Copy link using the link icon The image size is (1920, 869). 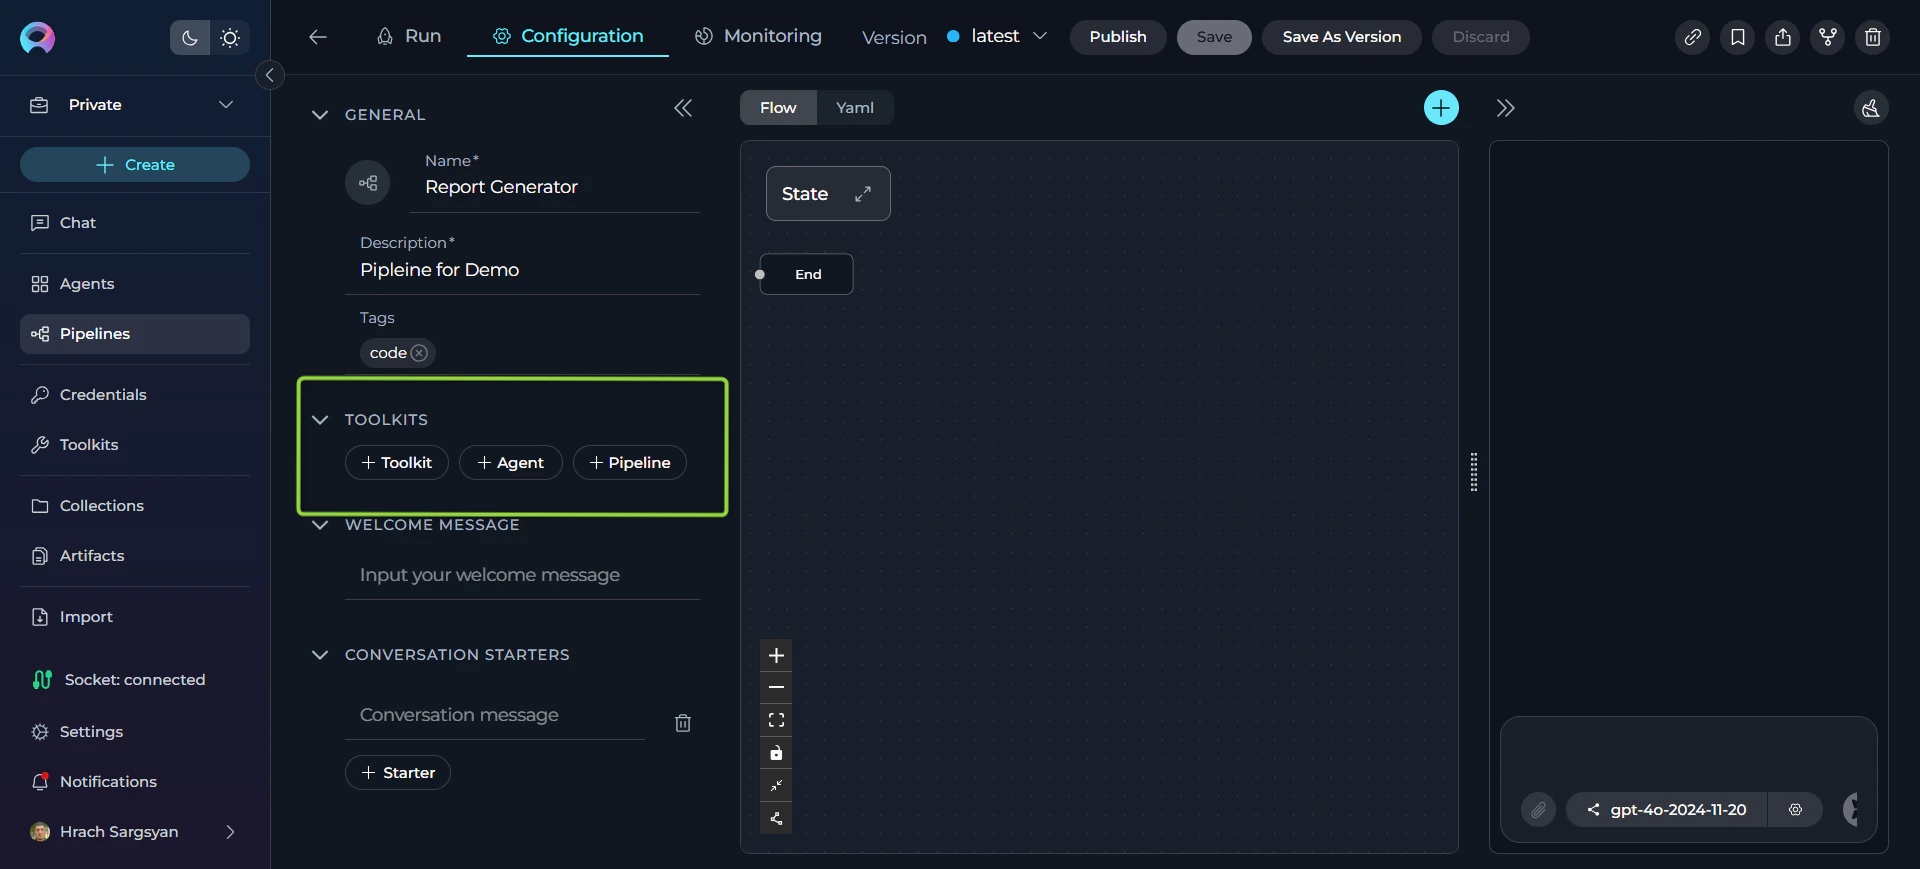click(1693, 37)
